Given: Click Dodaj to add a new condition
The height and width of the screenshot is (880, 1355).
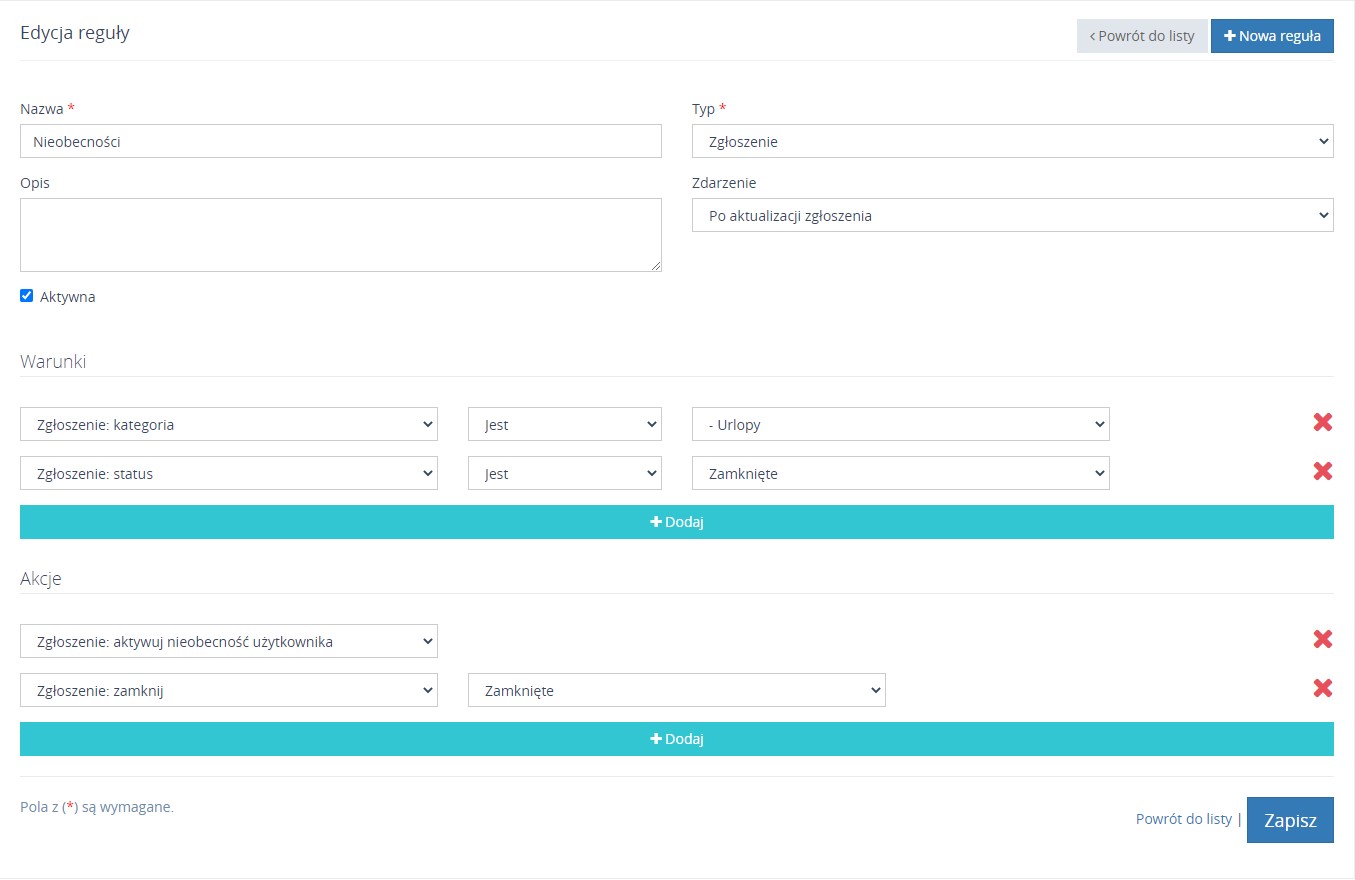Looking at the screenshot, I should click(676, 522).
